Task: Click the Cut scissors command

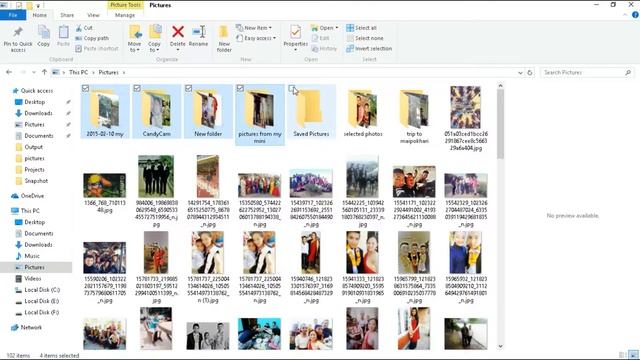Action: click(84, 28)
